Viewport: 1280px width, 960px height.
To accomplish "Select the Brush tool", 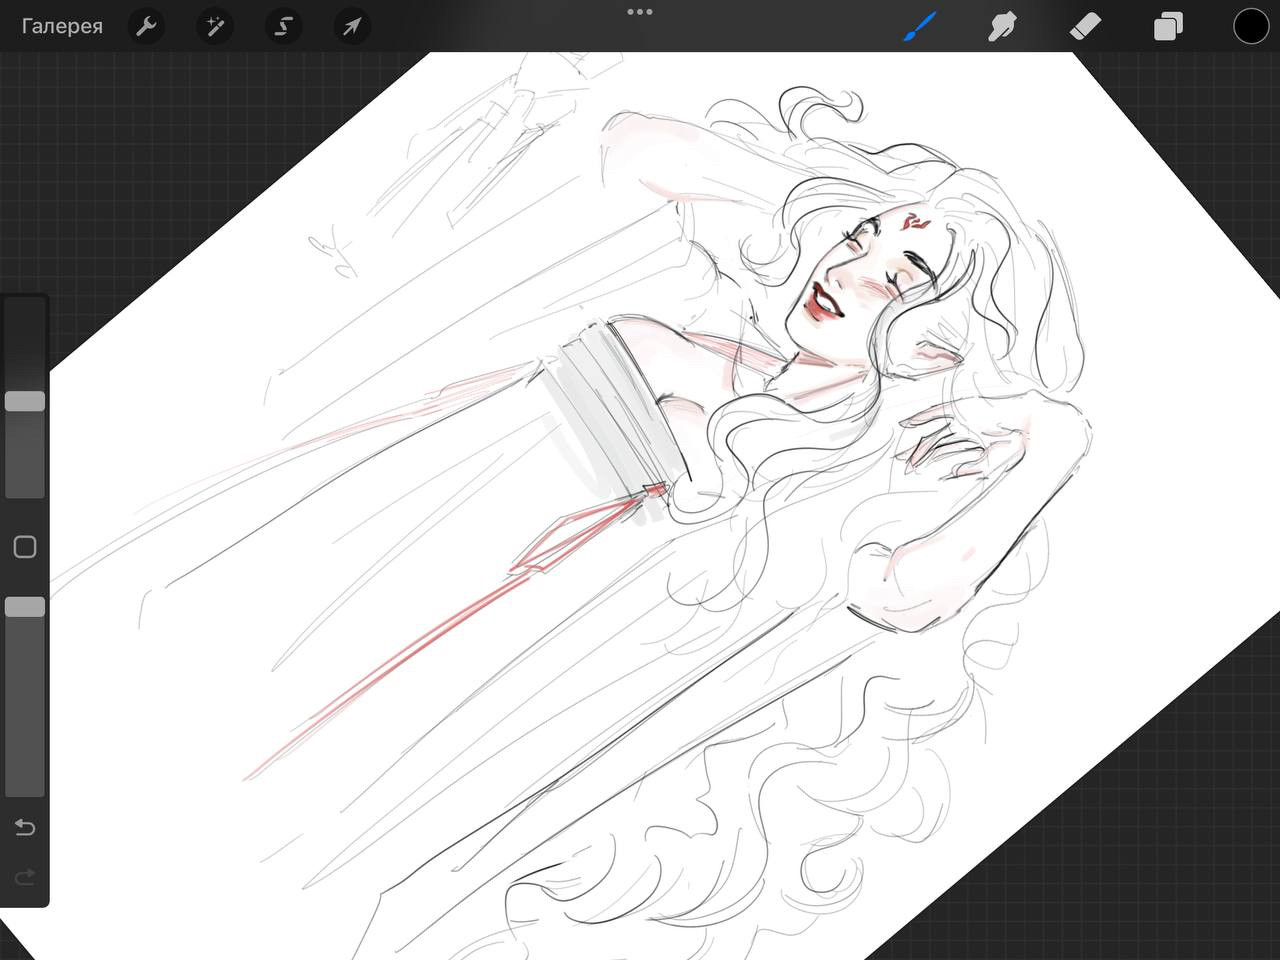I will (920, 27).
